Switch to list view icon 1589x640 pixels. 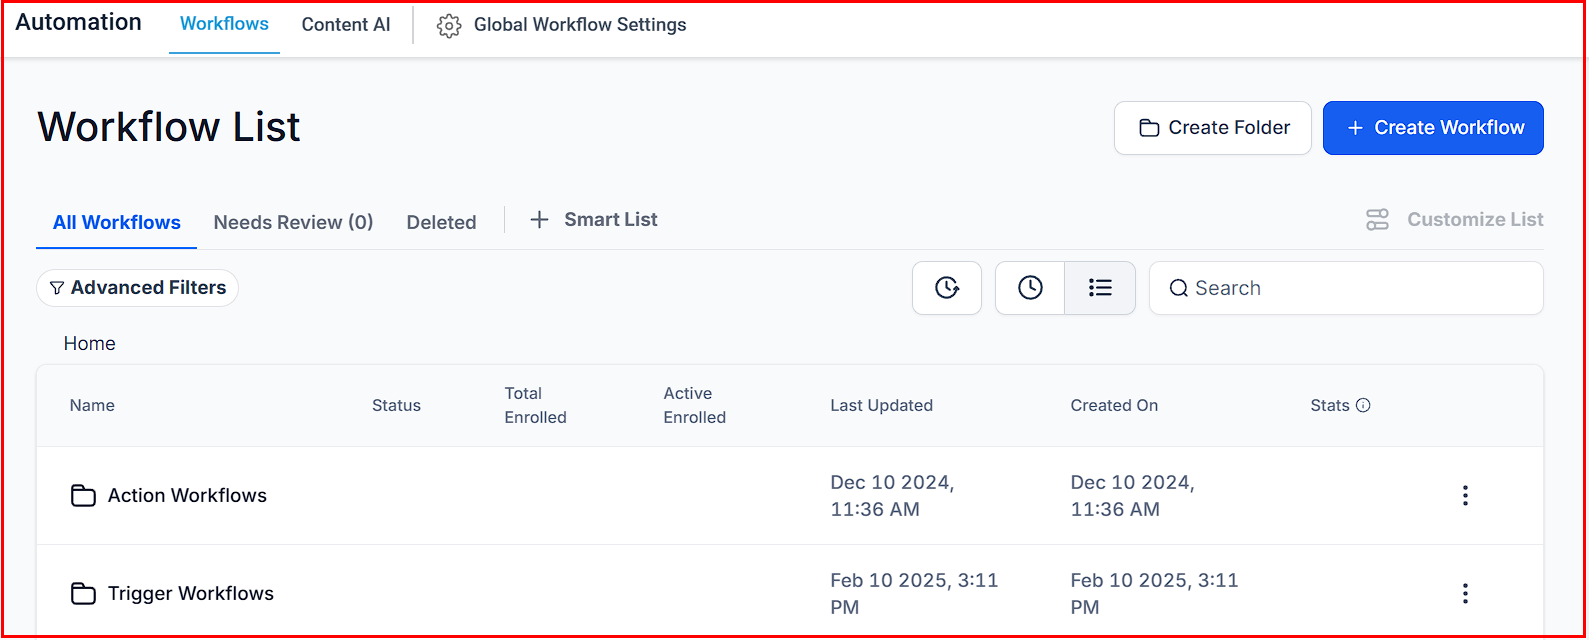(x=1100, y=288)
